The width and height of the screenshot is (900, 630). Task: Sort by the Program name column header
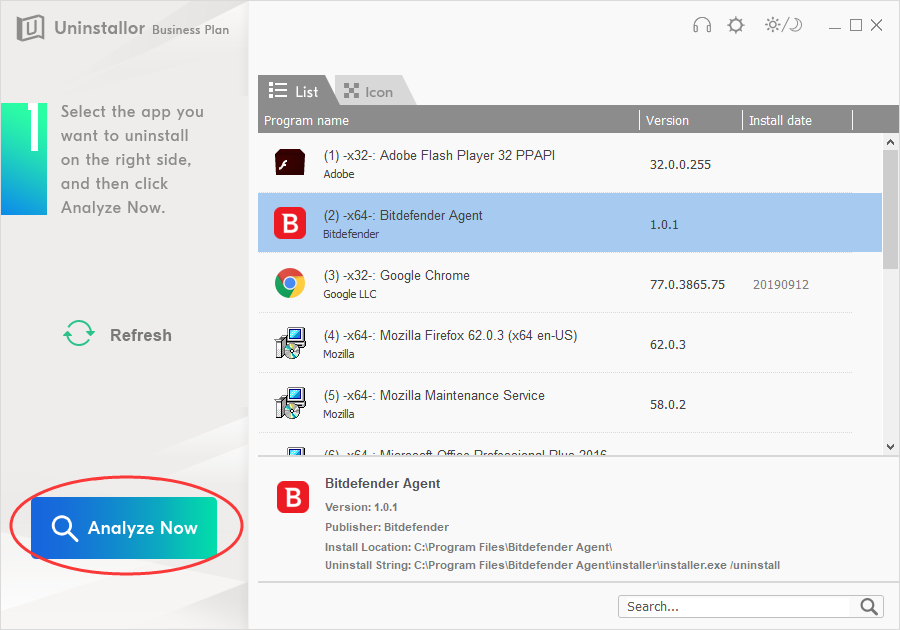pos(448,120)
